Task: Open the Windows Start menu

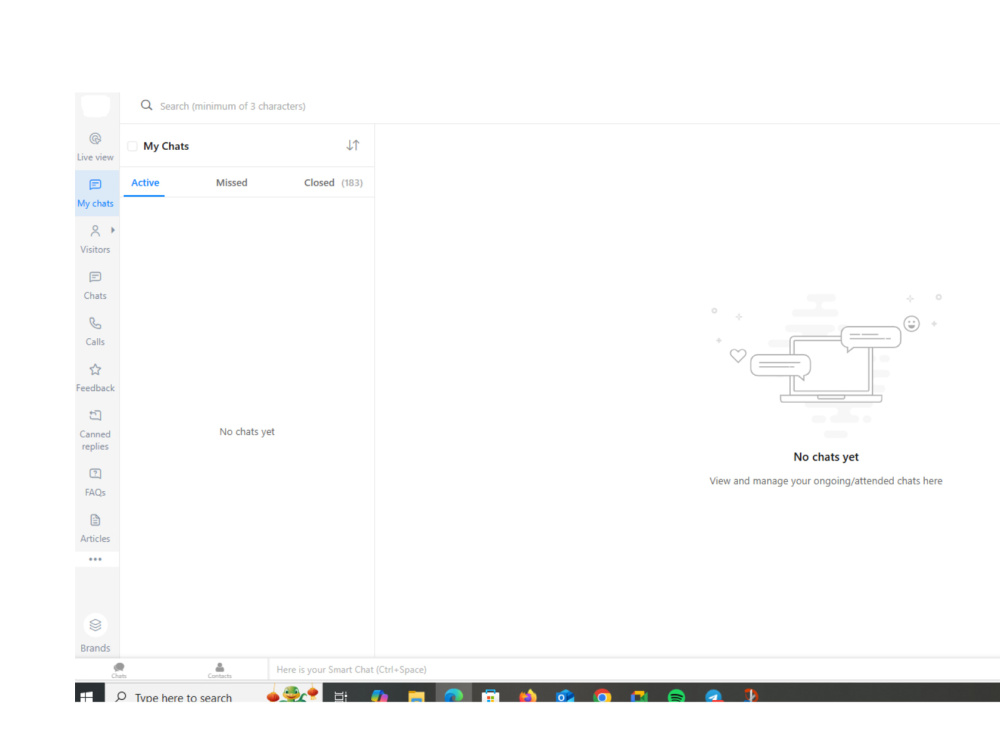Action: pos(87,695)
